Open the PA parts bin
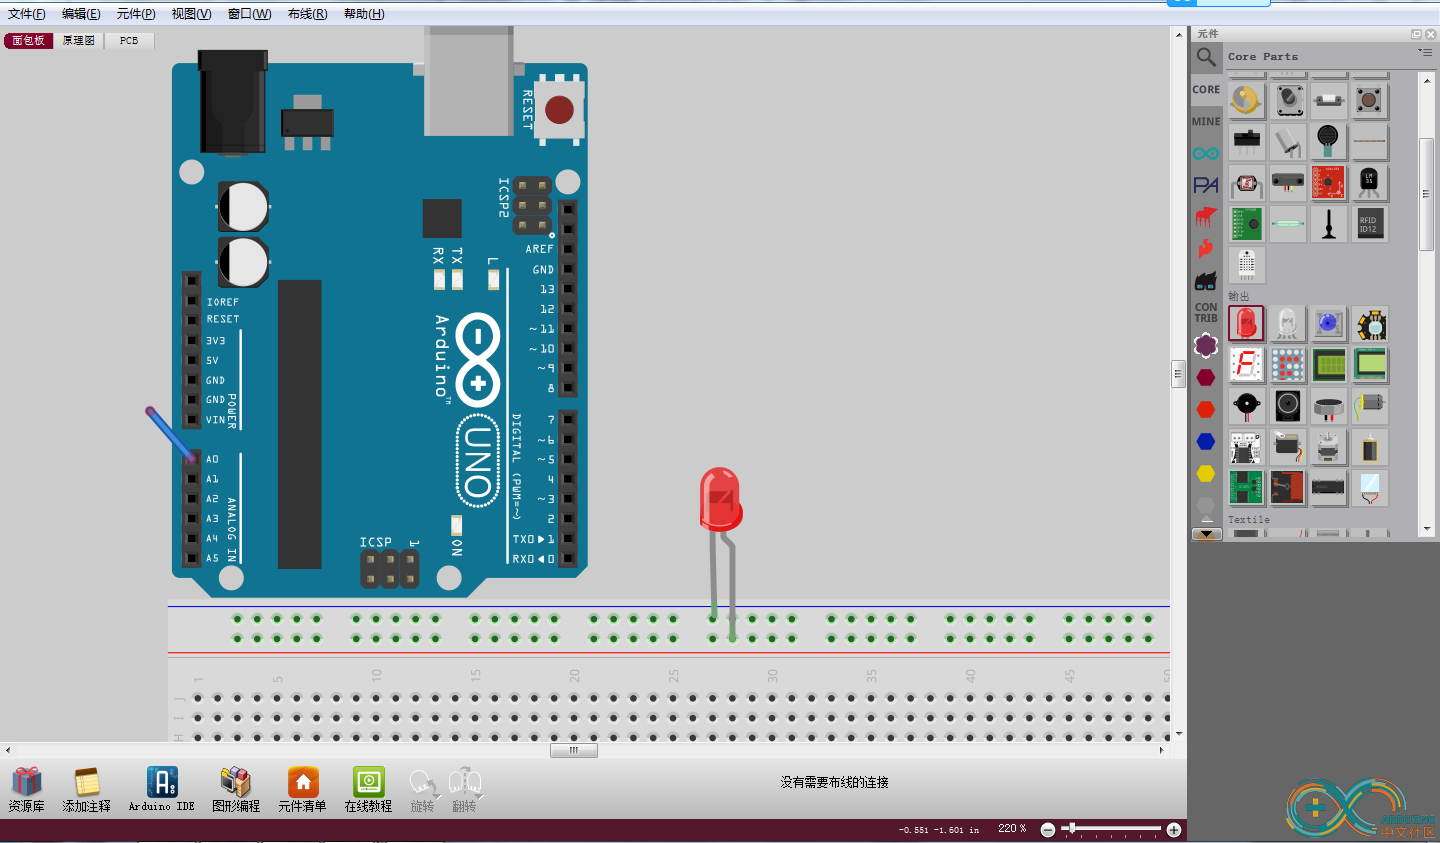This screenshot has height=843, width=1440. [x=1206, y=185]
